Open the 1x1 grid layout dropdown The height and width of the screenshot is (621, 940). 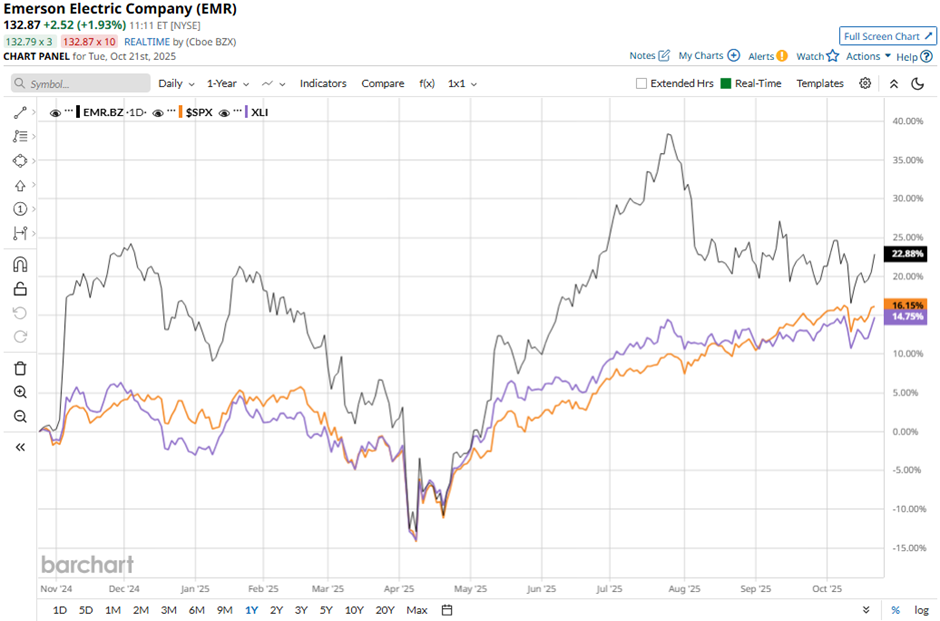(462, 84)
